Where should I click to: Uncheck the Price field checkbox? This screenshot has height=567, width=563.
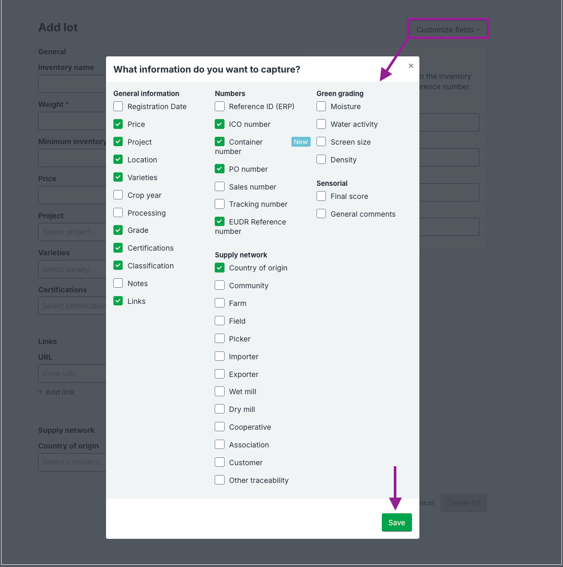click(x=118, y=124)
